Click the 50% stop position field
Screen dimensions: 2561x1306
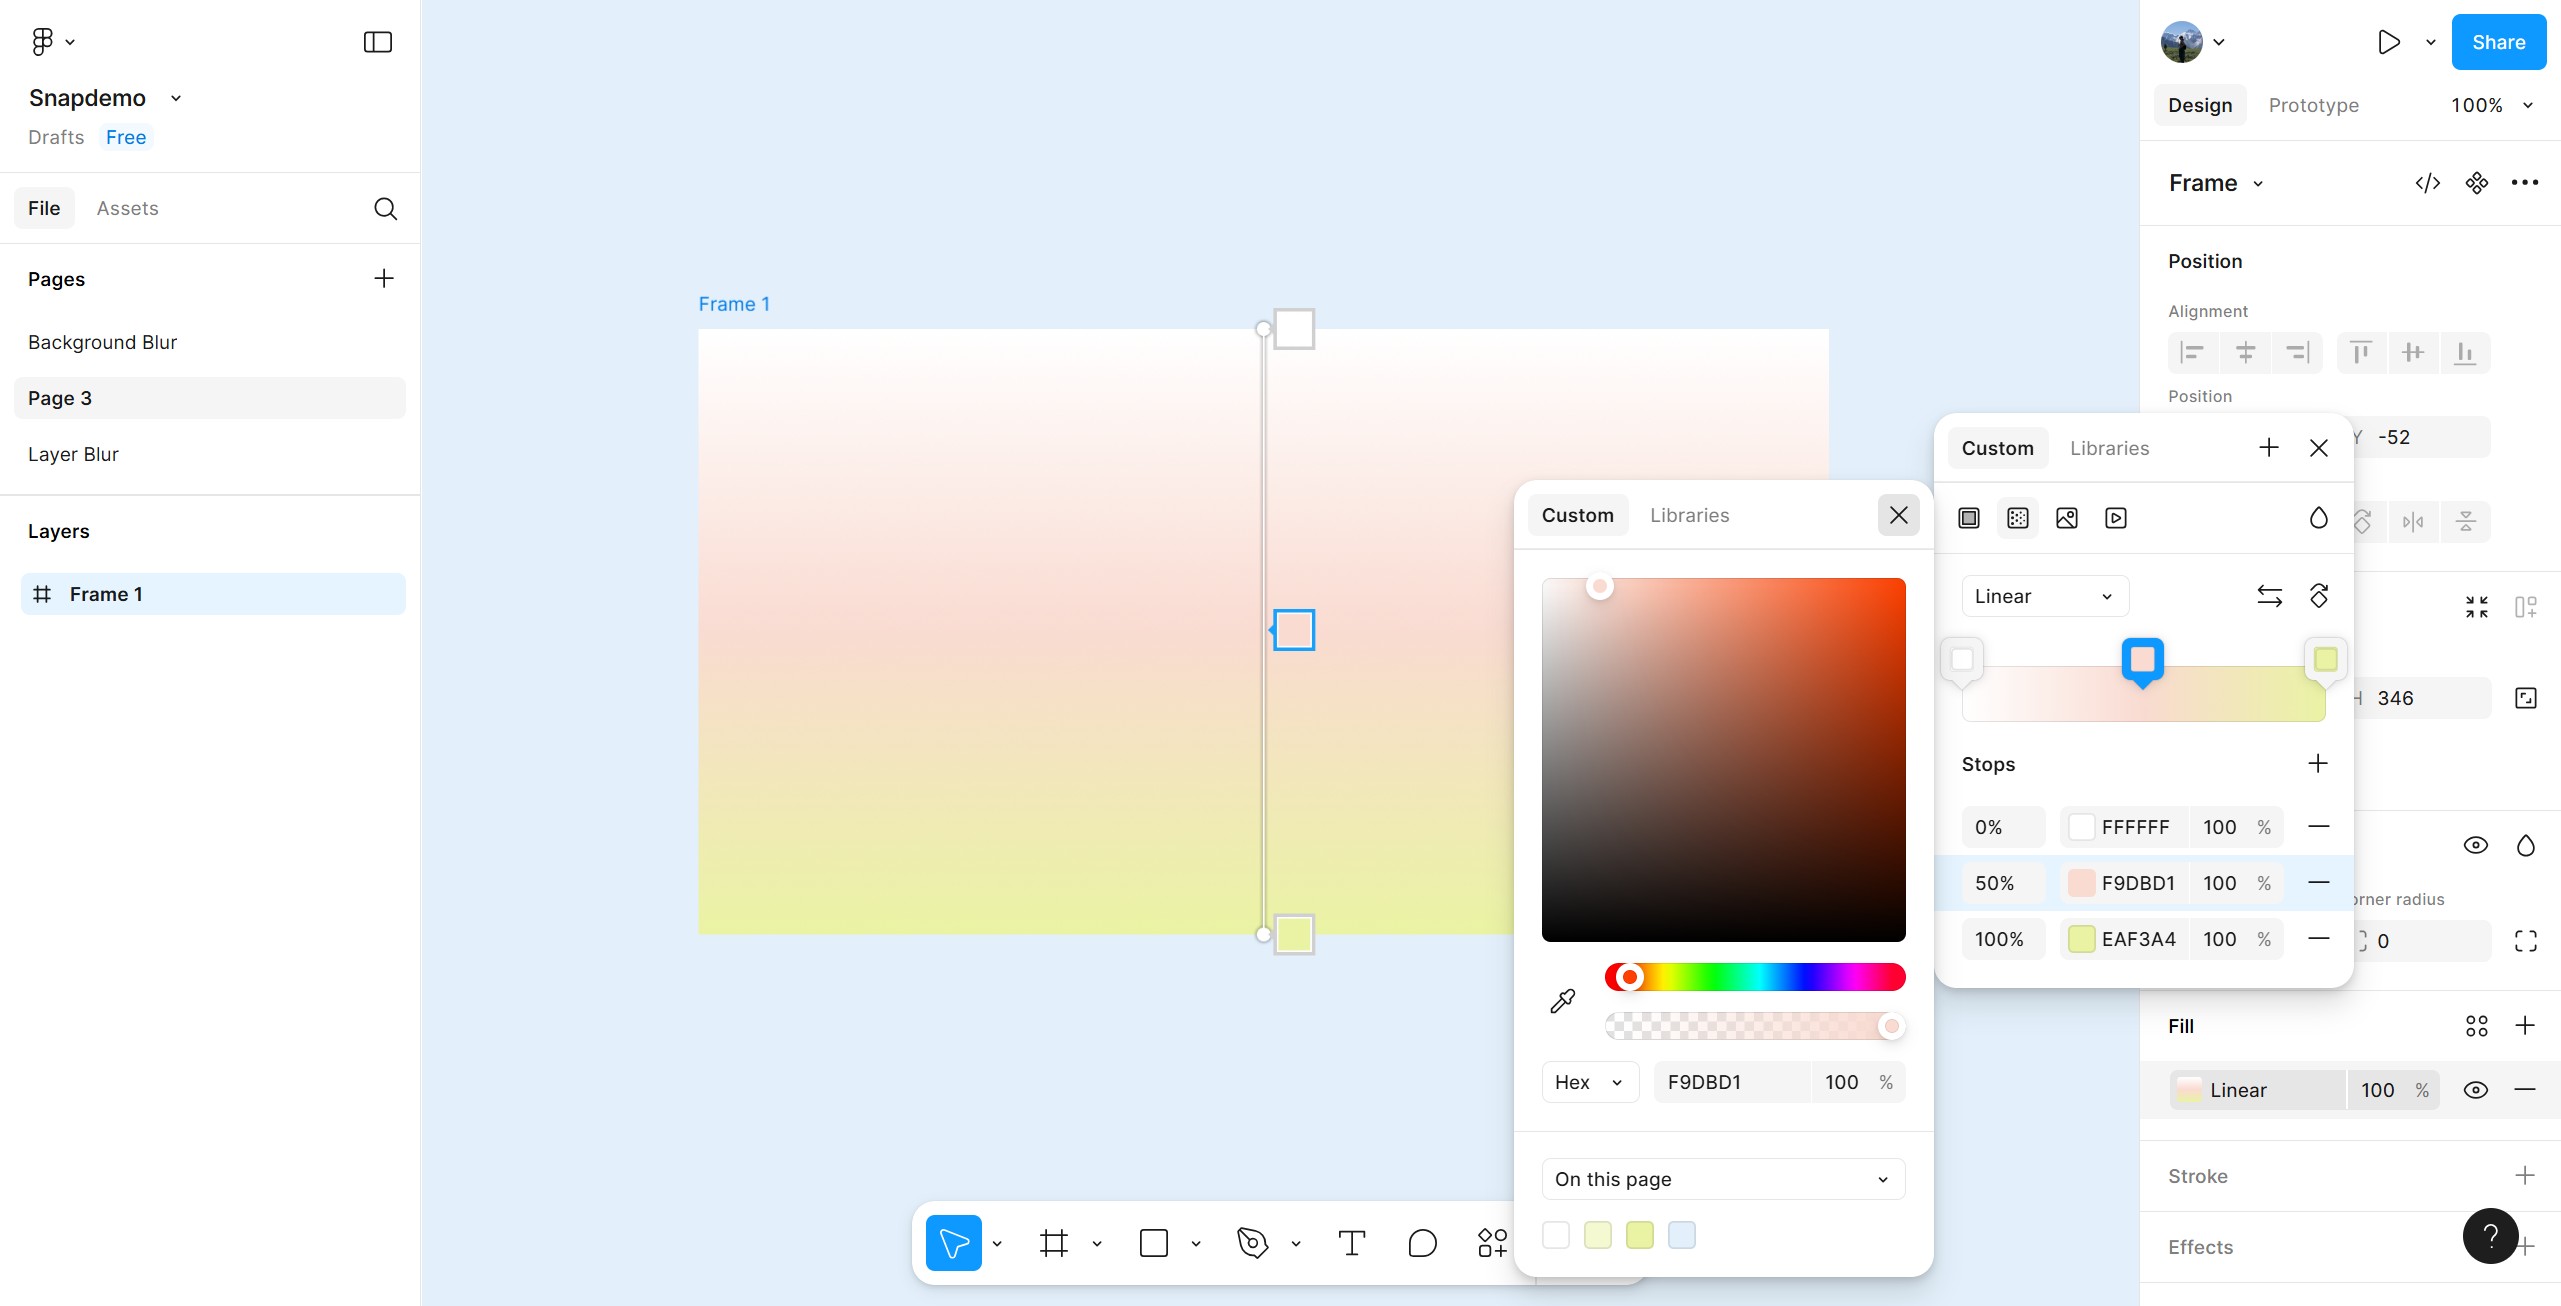coord(2003,883)
